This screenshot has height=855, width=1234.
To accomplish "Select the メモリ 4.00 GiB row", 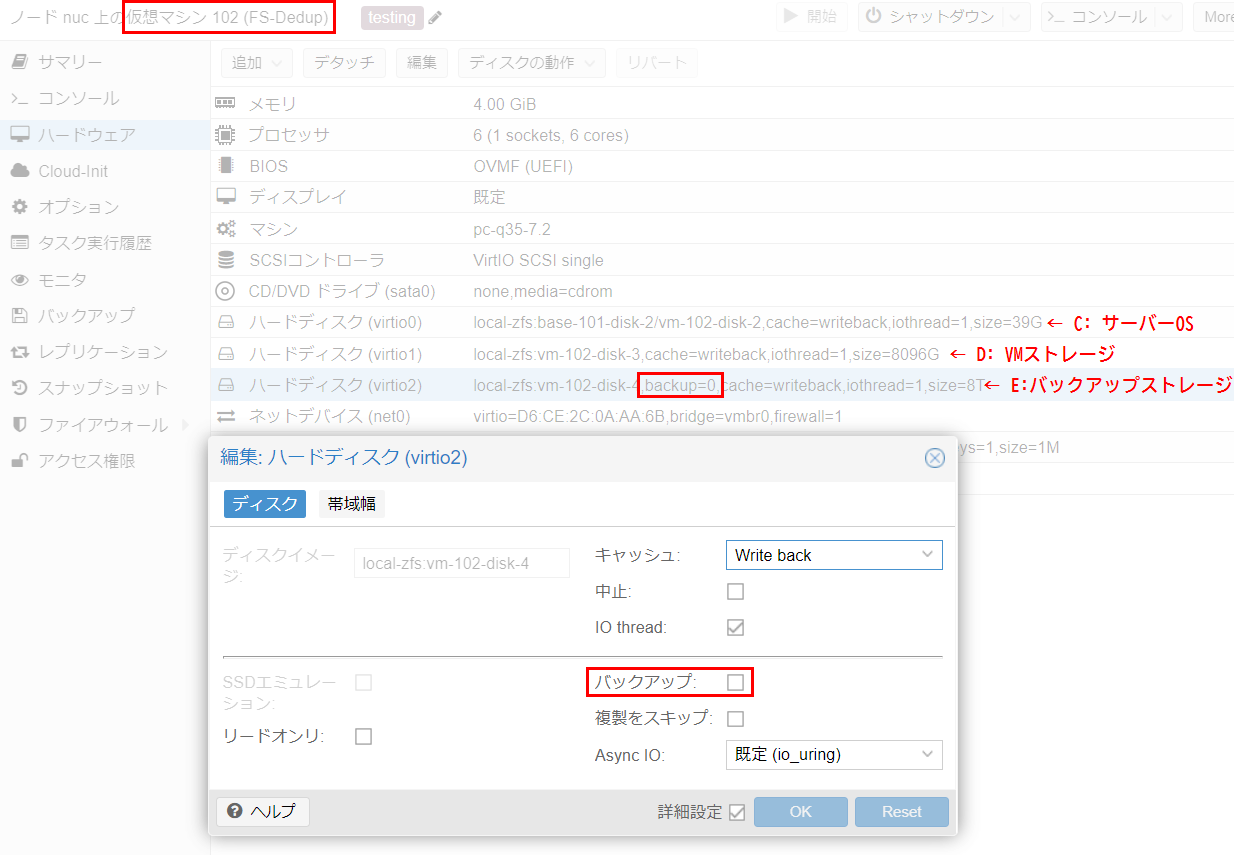I will coord(722,104).
